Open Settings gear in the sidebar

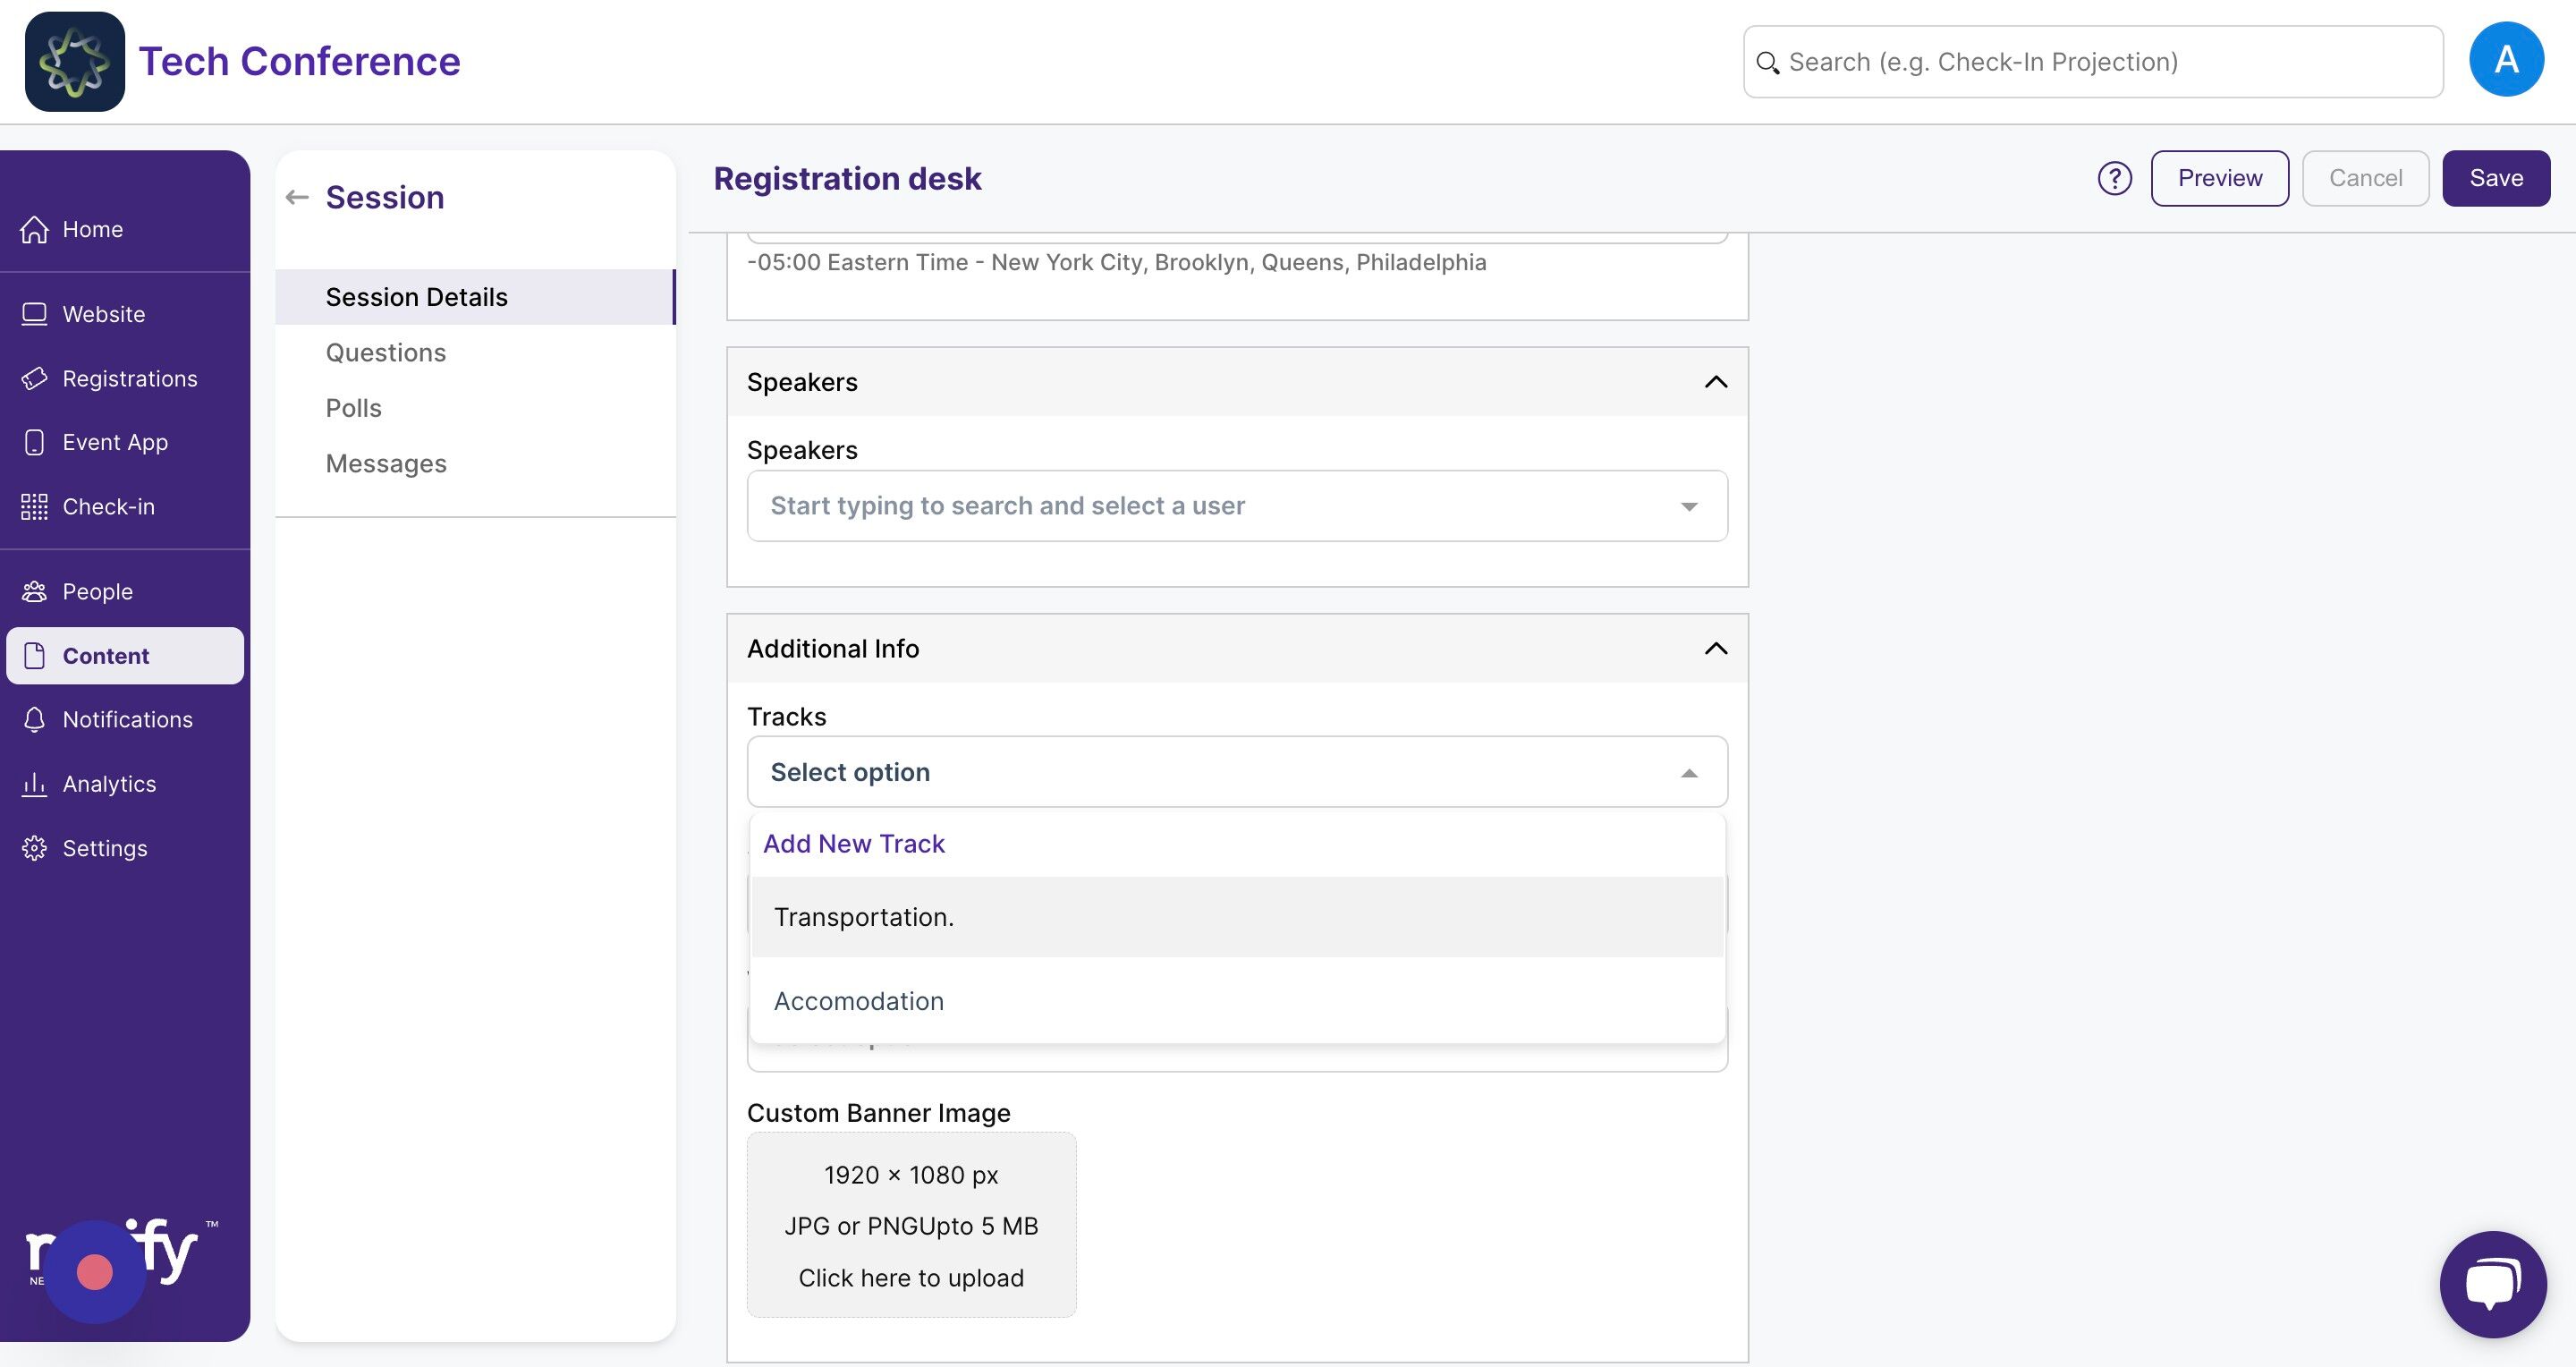pyautogui.click(x=104, y=848)
